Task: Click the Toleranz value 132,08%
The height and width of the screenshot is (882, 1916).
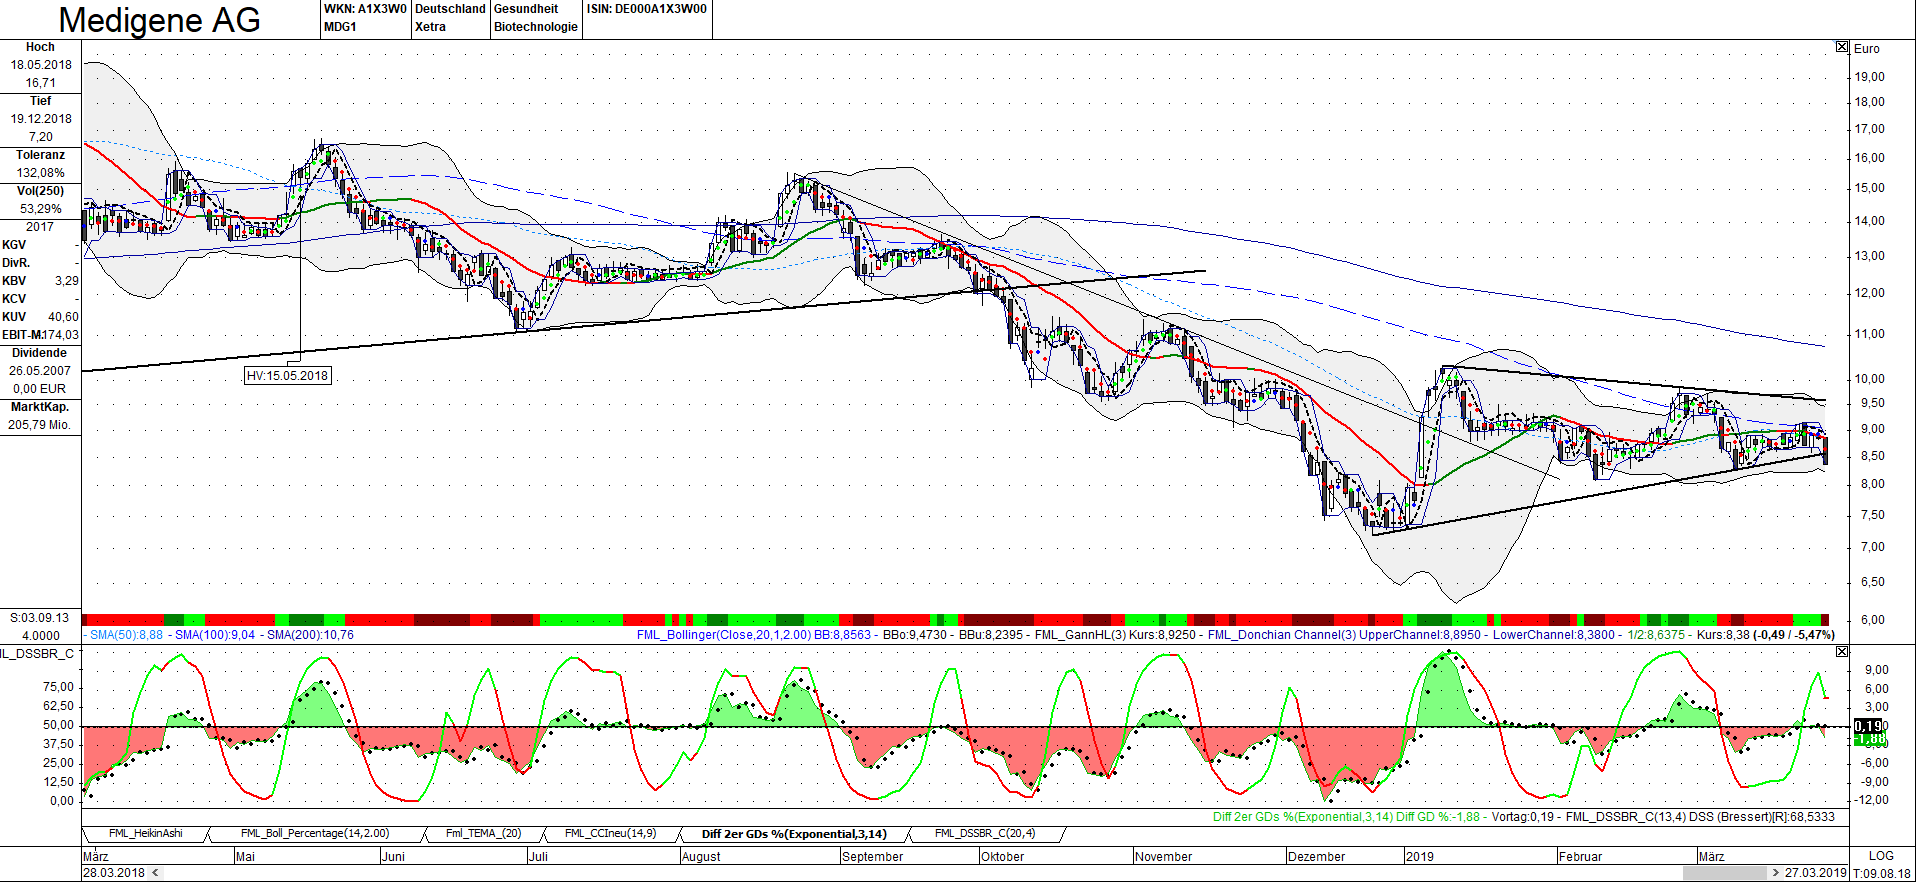Action: 41,173
